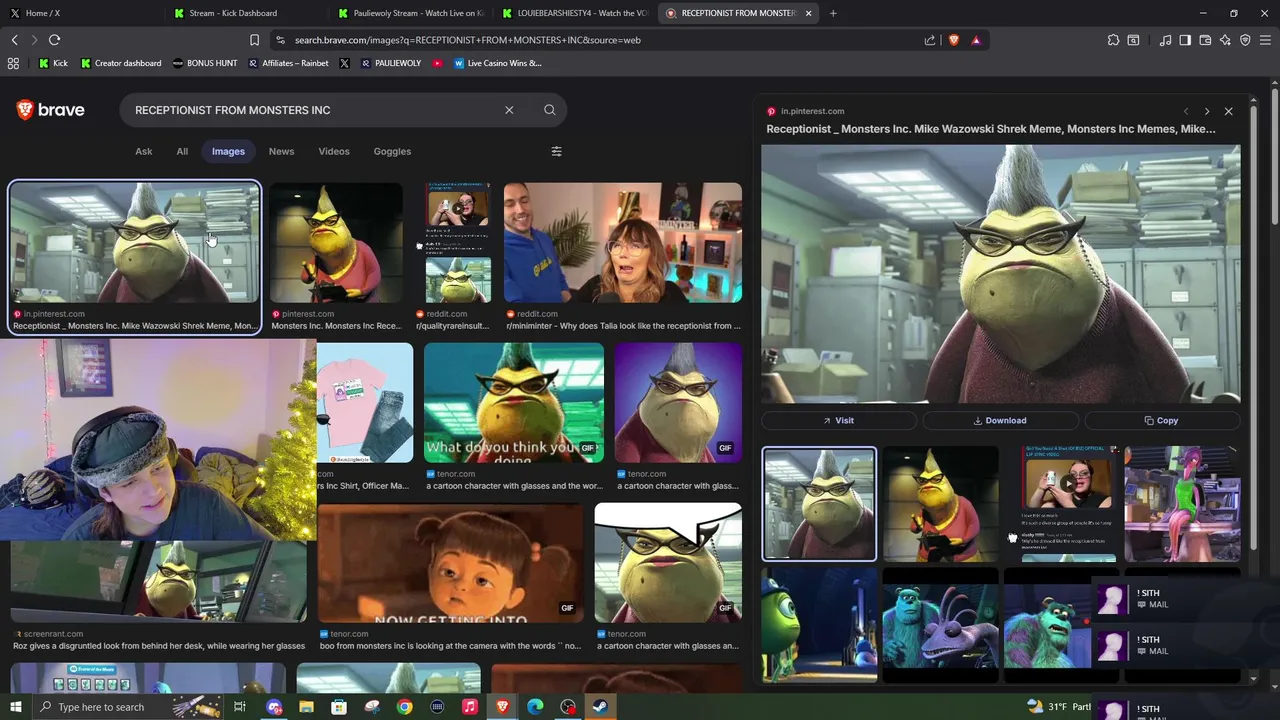Click the bookmark icon in address bar
Image resolution: width=1280 pixels, height=720 pixels.
[x=254, y=40]
